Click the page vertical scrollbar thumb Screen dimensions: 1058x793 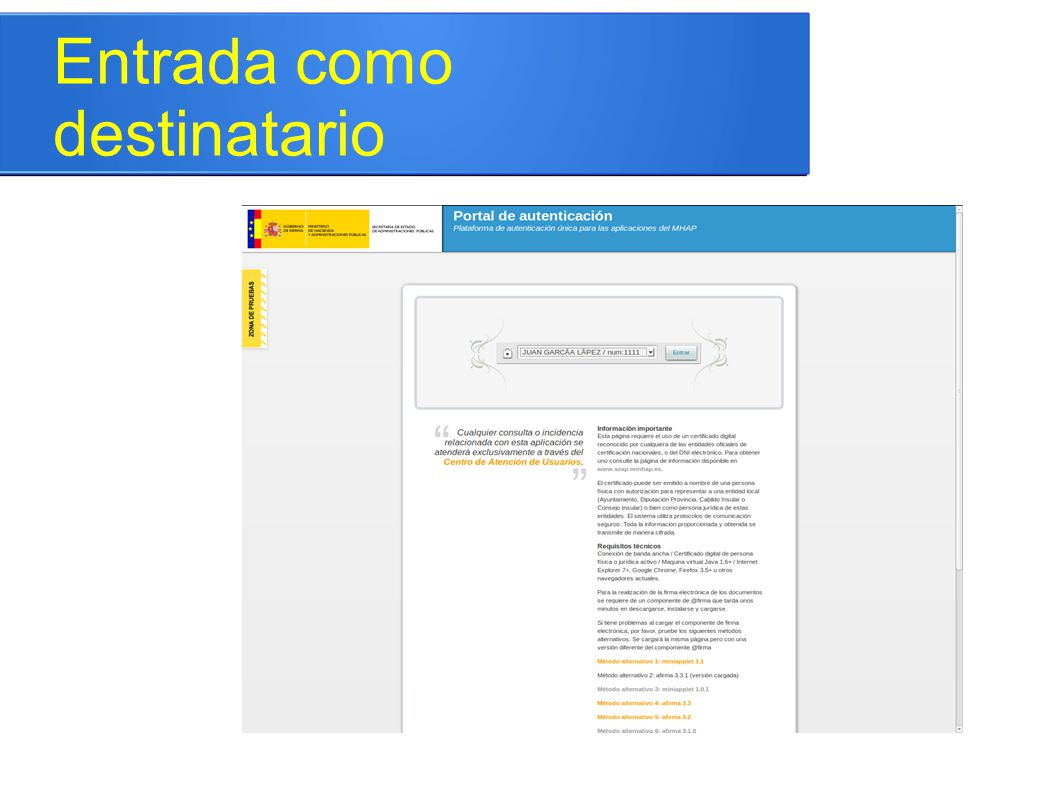[959, 391]
